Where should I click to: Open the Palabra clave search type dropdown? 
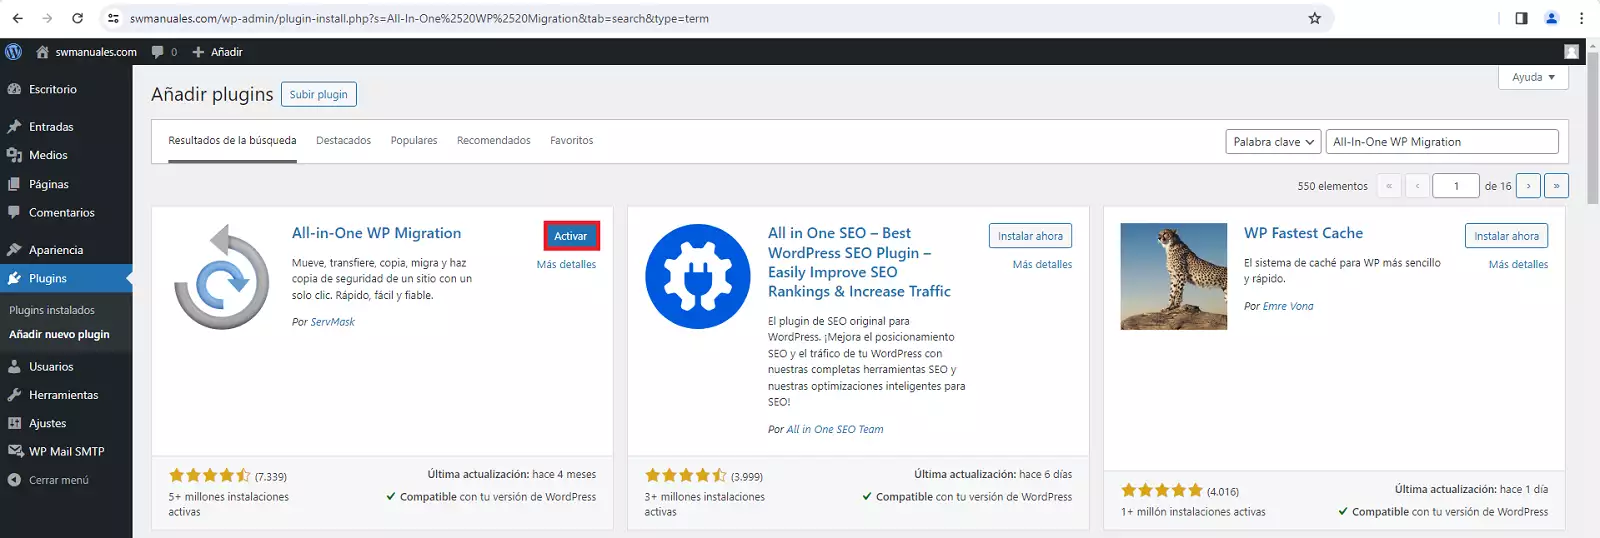coord(1273,142)
